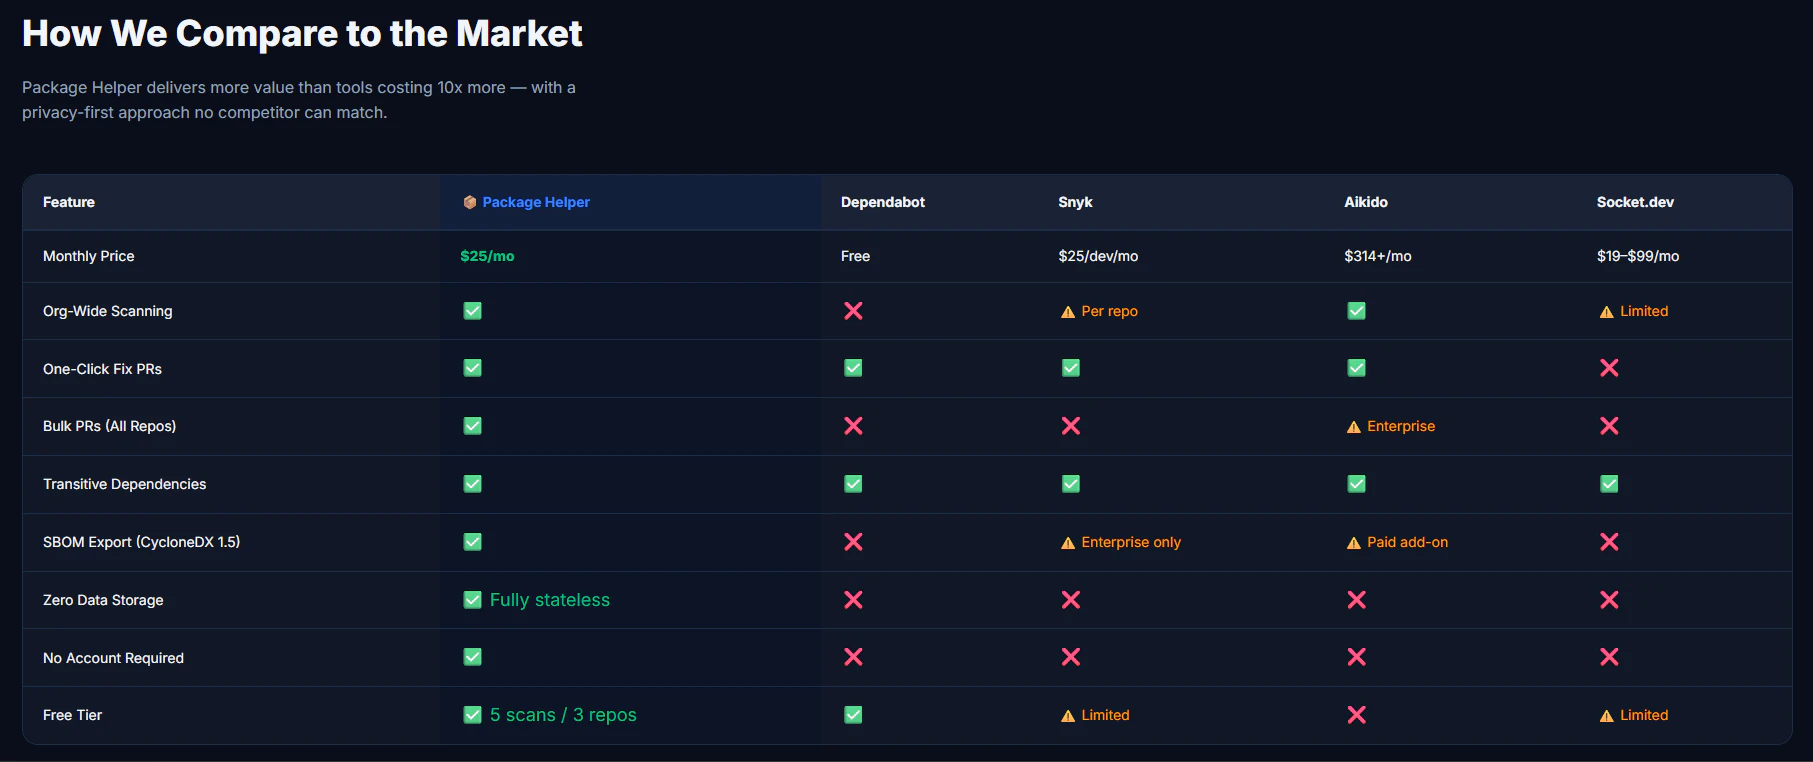This screenshot has width=1813, height=762.
Task: Click Socket.dev warning icon in Org-Wide Scanning row
Action: (x=1606, y=312)
